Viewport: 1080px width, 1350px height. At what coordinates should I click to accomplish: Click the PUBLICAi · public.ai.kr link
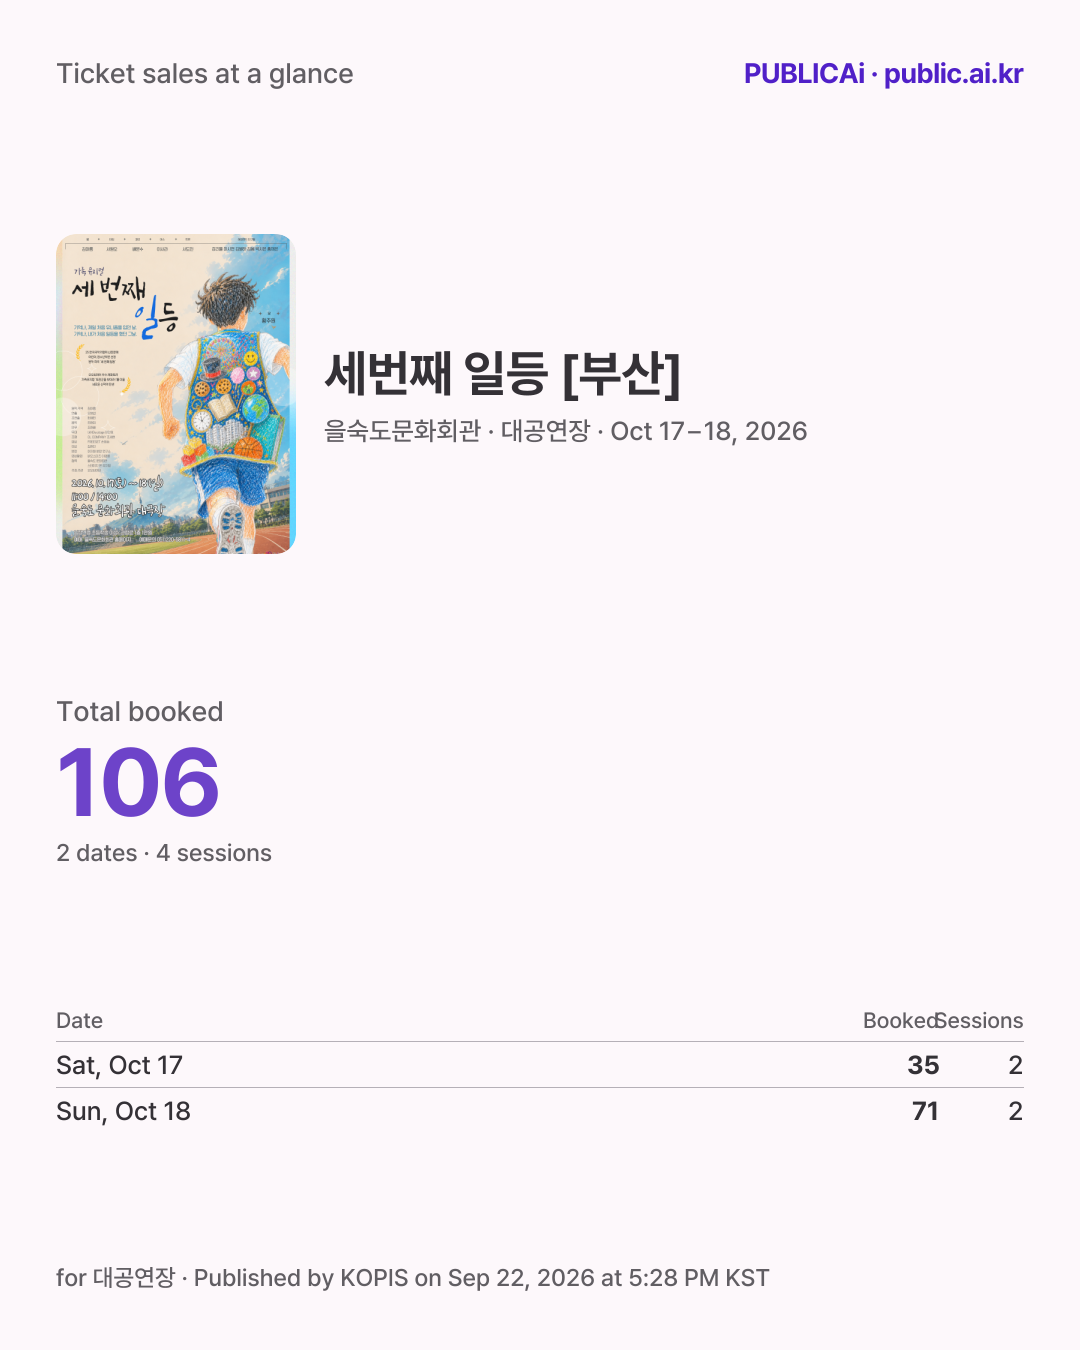[883, 74]
